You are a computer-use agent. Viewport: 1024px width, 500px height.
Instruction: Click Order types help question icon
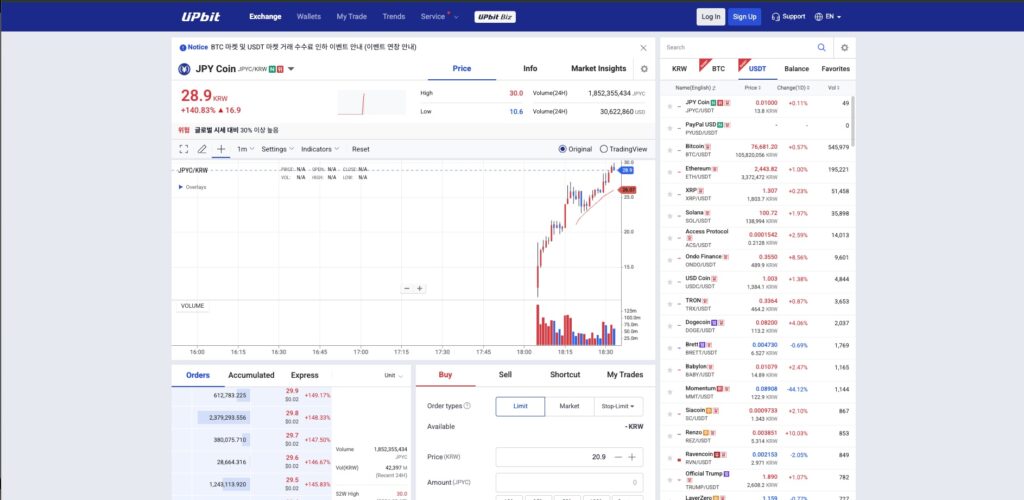coord(467,406)
